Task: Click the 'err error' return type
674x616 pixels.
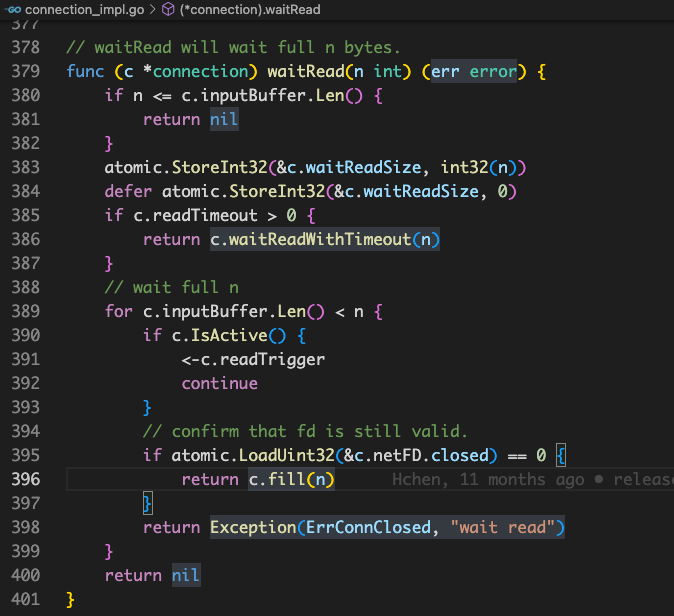Action: pos(474,71)
